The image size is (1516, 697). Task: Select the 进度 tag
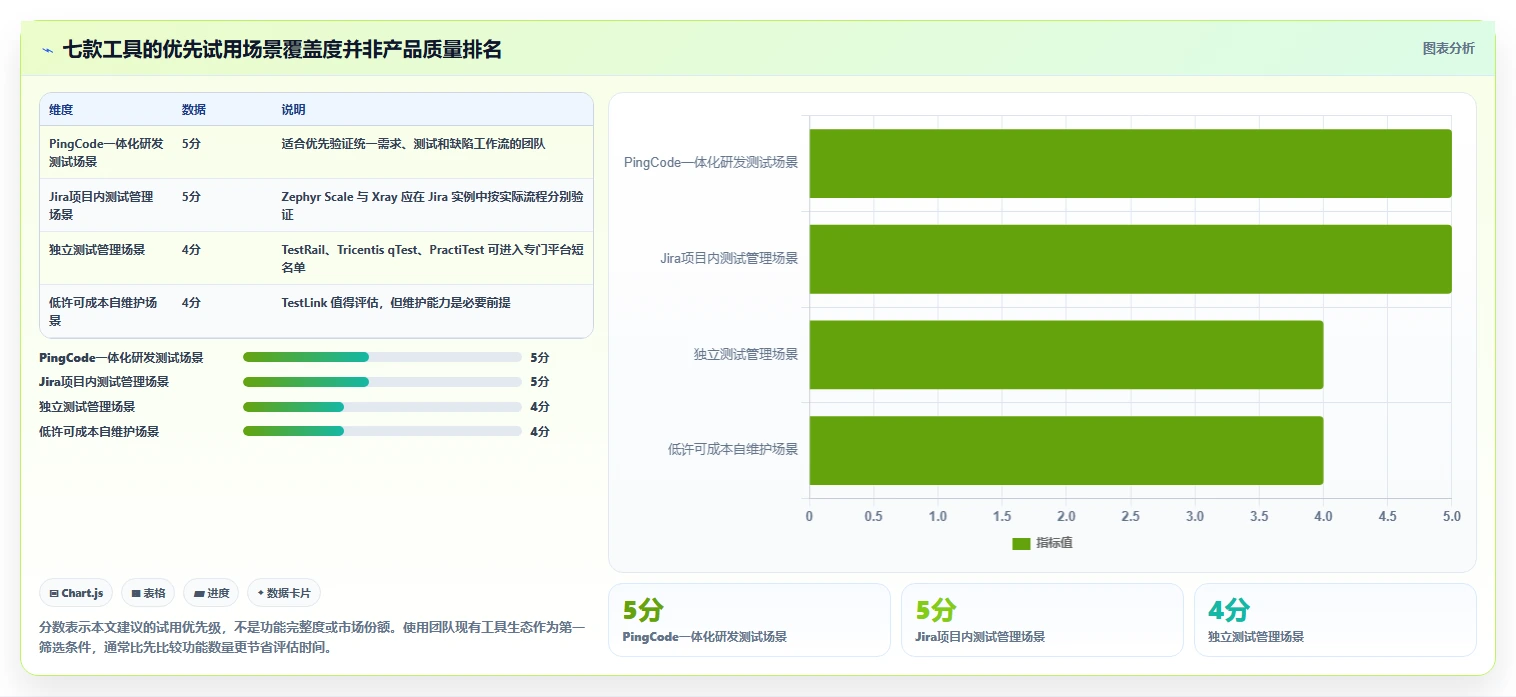tap(211, 593)
